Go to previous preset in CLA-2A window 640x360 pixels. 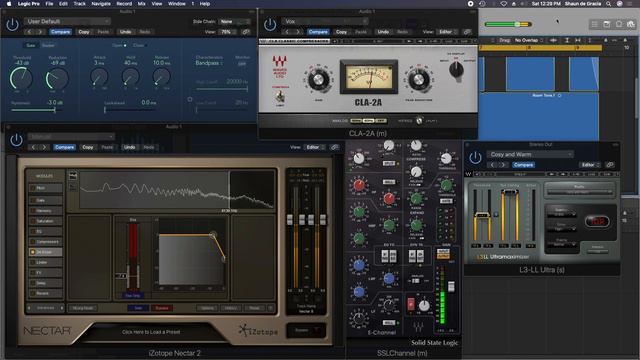pos(287,32)
